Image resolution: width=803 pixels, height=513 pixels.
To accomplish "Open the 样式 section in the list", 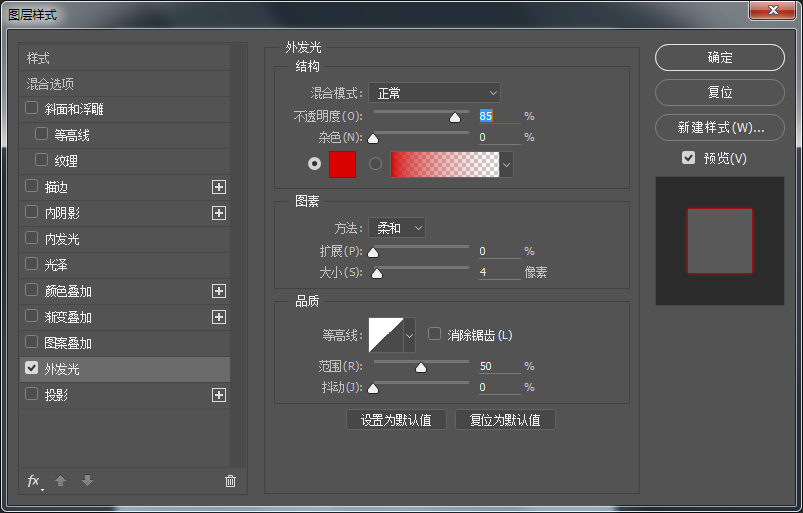I will (x=125, y=58).
